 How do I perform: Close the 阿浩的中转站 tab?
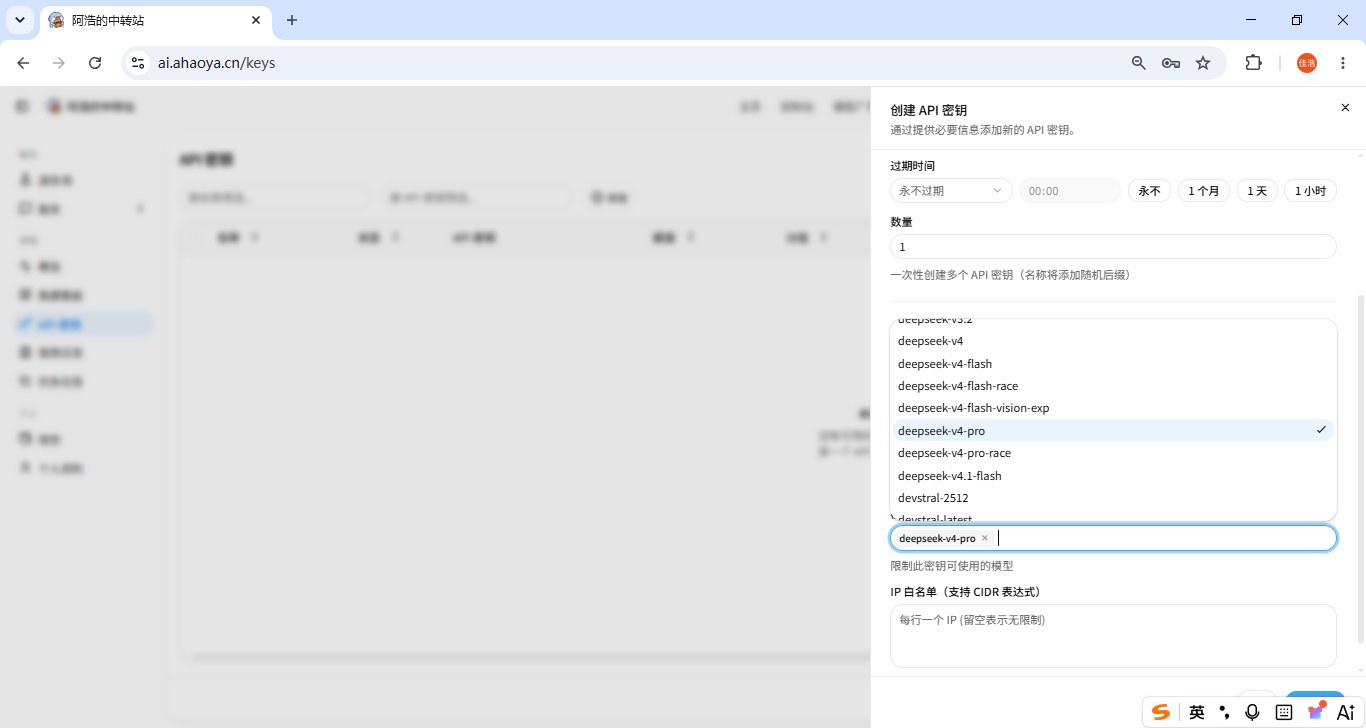[x=256, y=20]
